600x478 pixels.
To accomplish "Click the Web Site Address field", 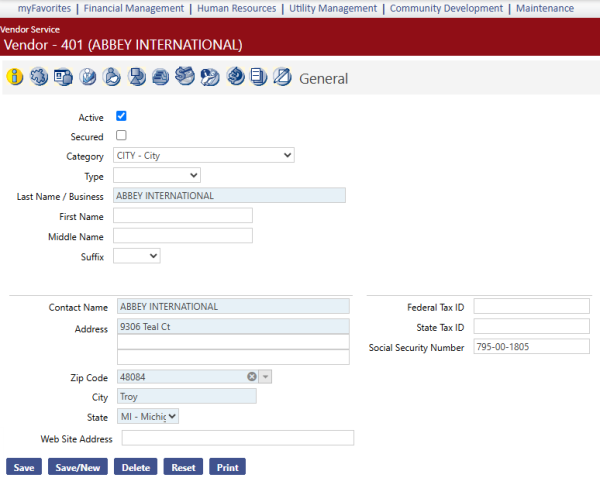I will pos(238,438).
